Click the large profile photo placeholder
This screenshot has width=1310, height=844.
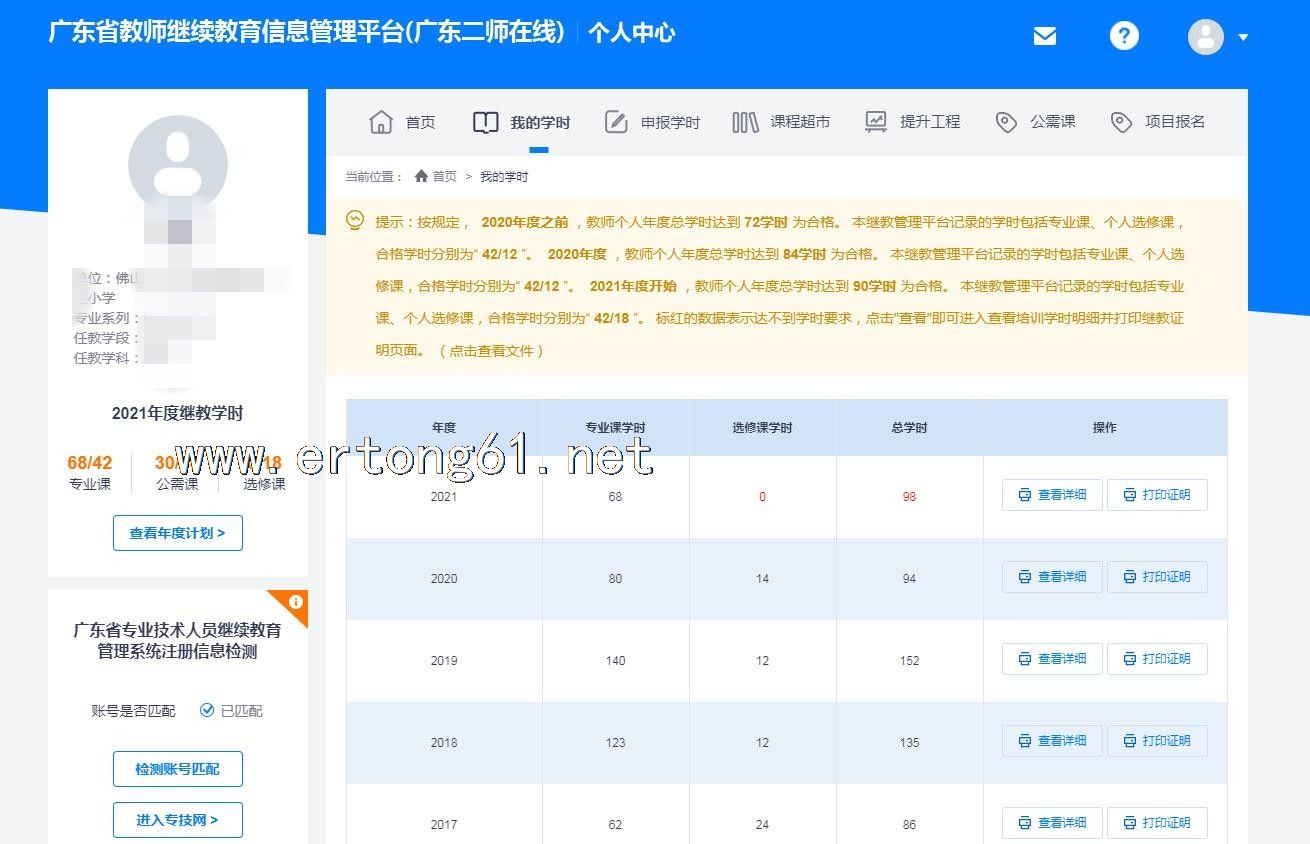point(178,165)
